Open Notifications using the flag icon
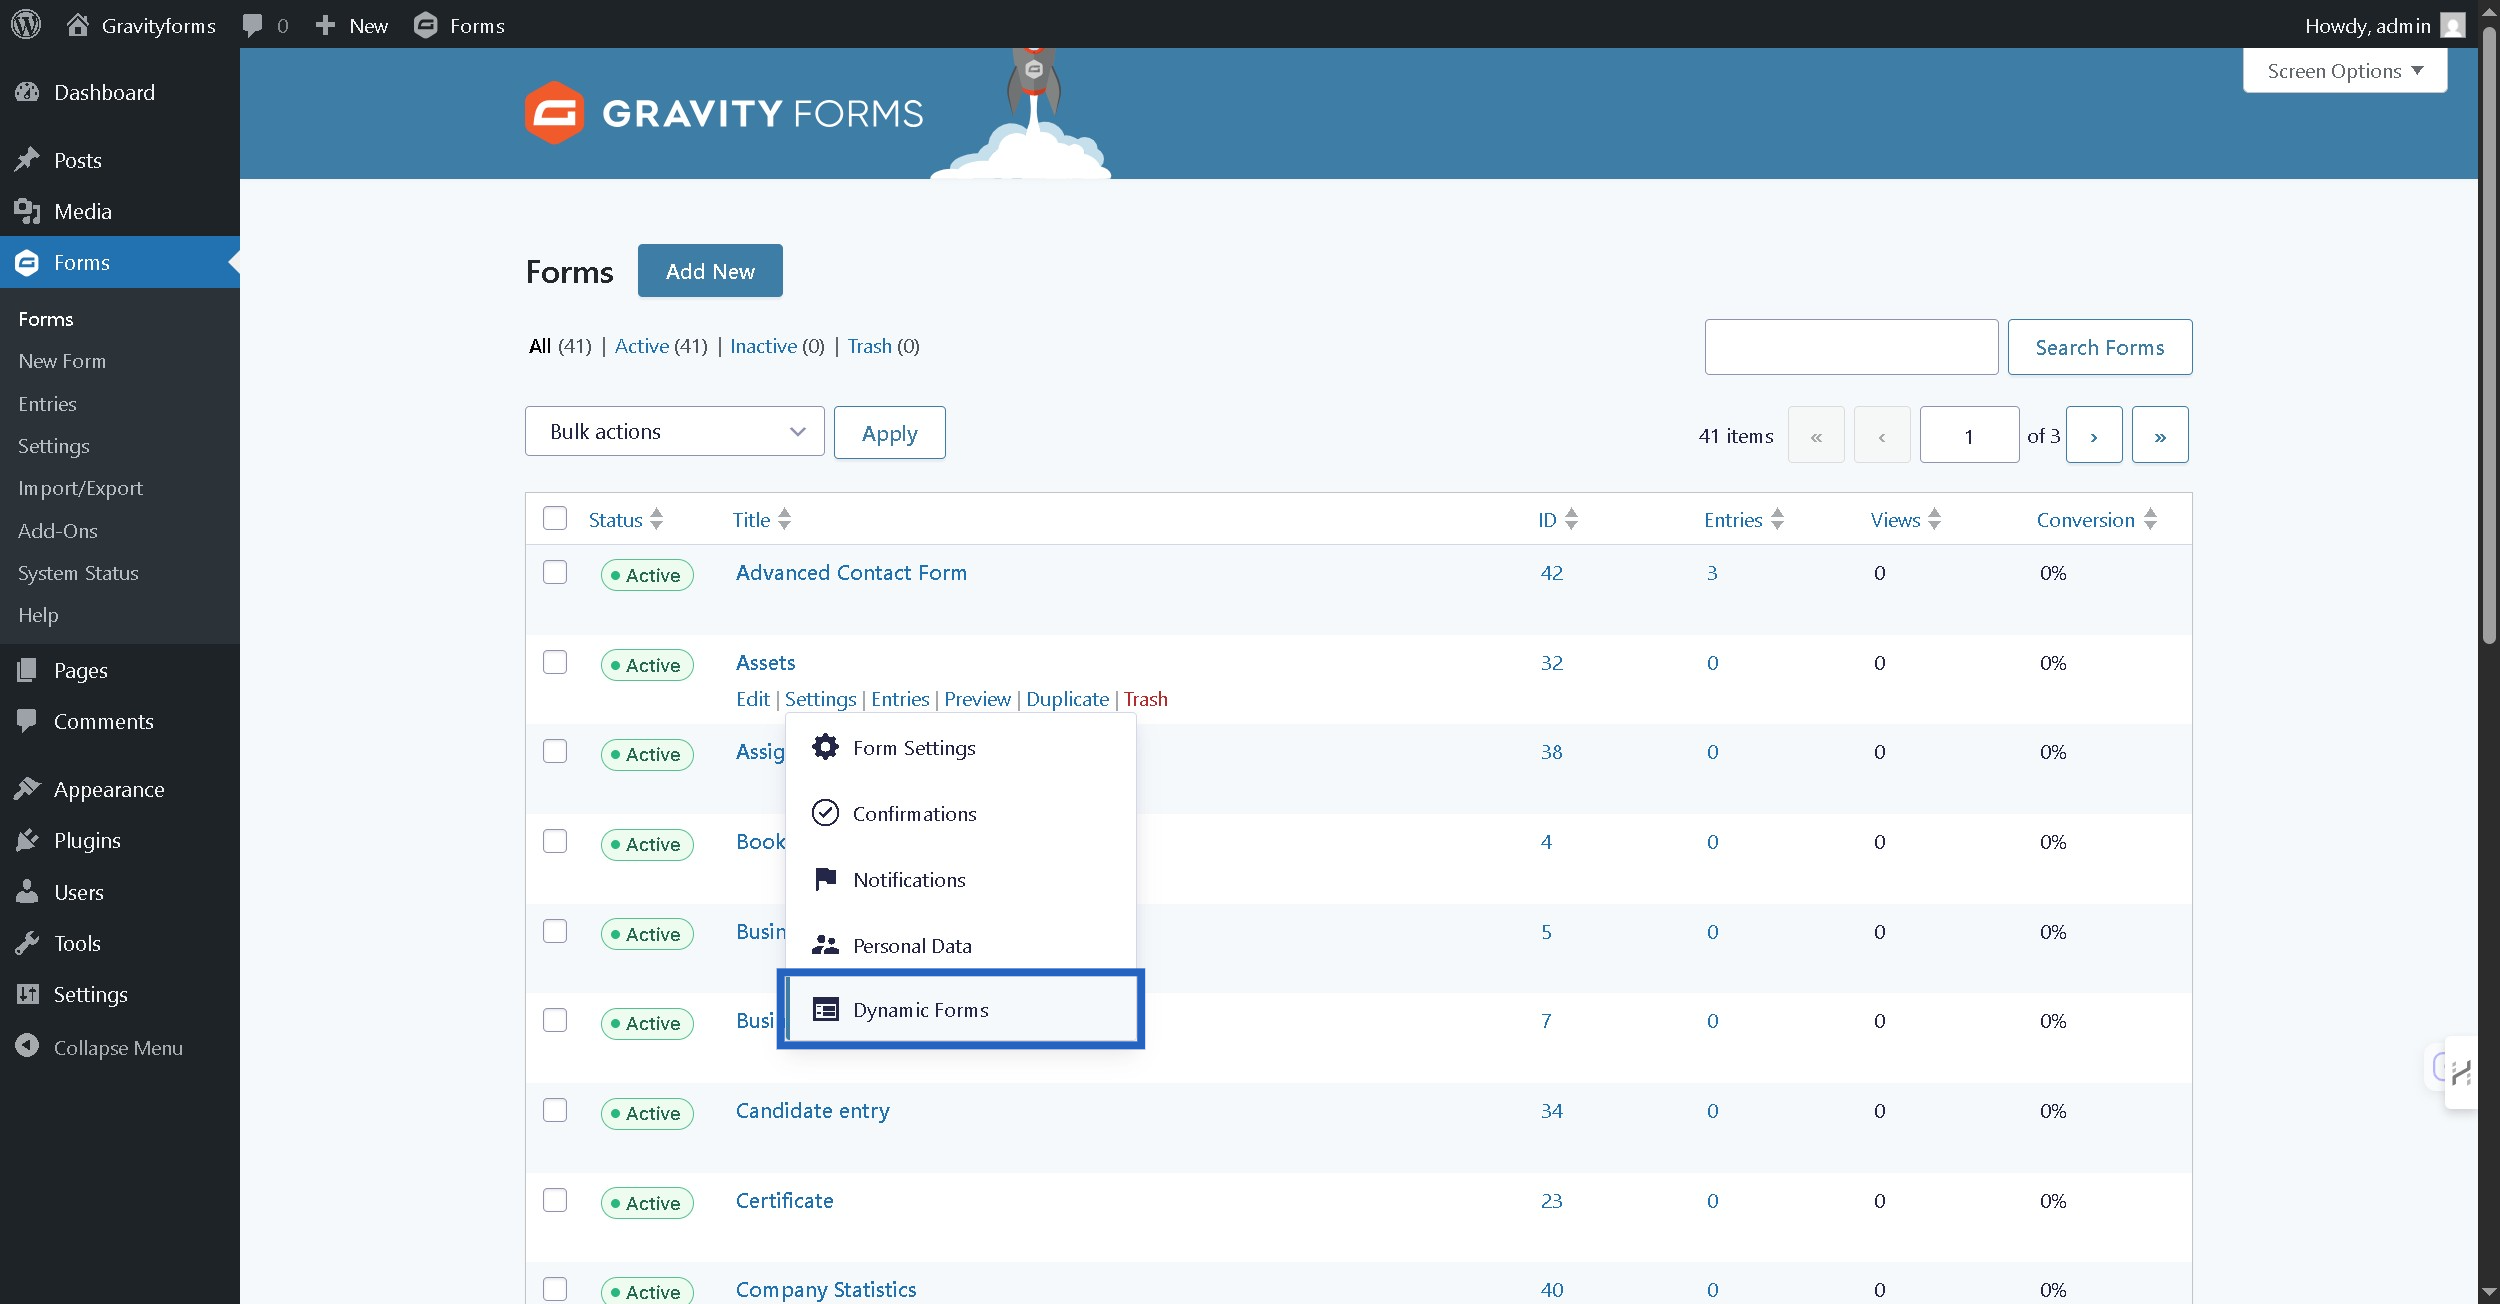The width and height of the screenshot is (2500, 1304). pyautogui.click(x=824, y=879)
